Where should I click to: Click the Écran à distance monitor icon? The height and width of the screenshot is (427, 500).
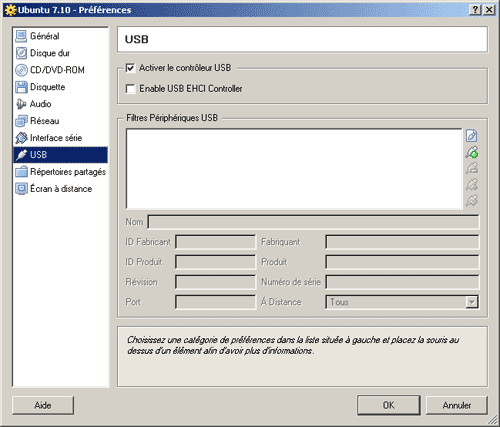pos(21,189)
